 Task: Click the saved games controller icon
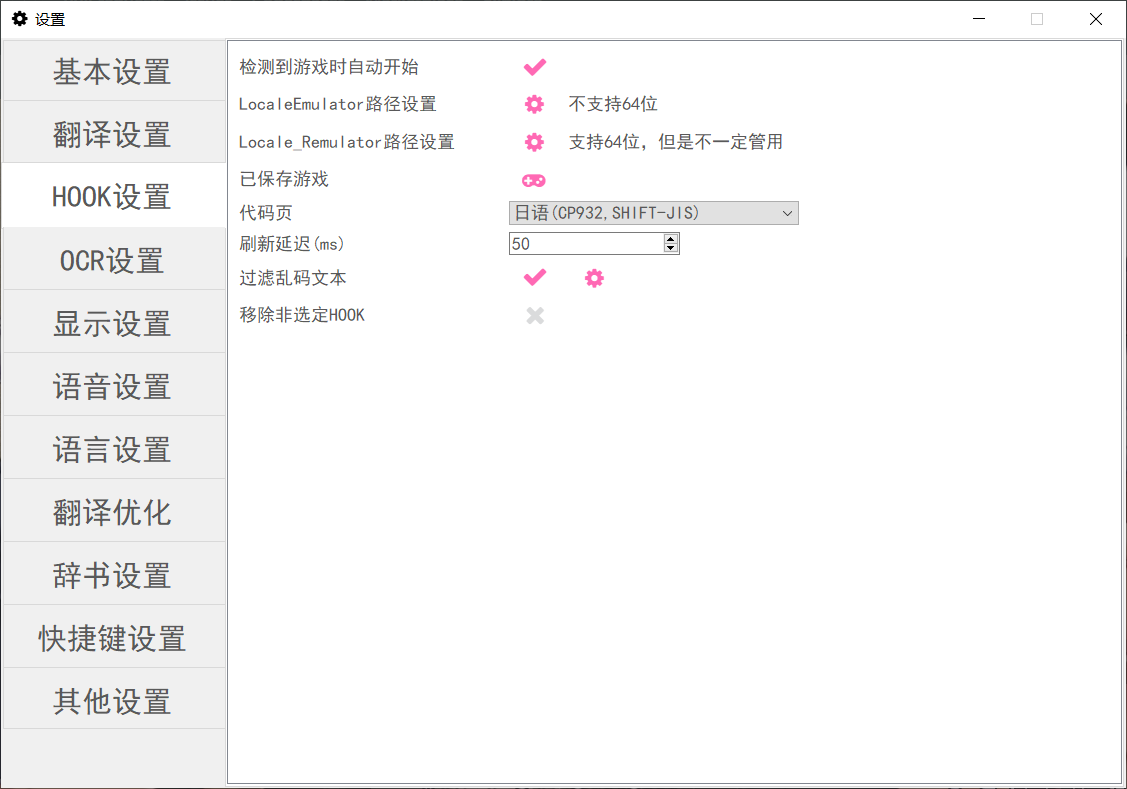tap(534, 180)
